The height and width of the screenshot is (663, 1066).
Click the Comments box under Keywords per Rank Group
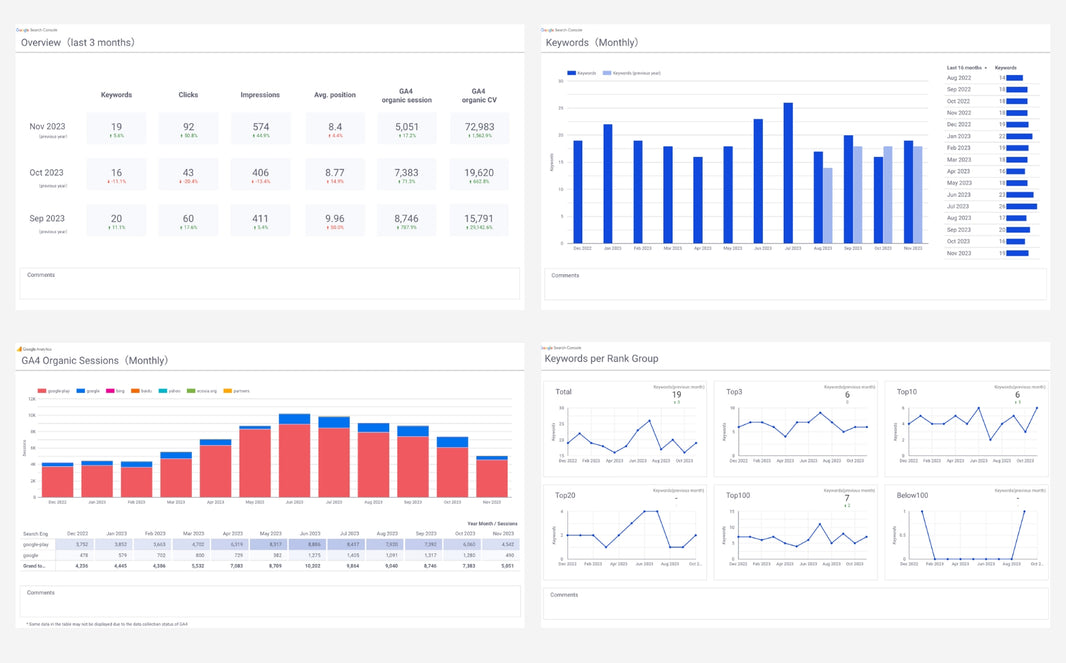point(795,603)
